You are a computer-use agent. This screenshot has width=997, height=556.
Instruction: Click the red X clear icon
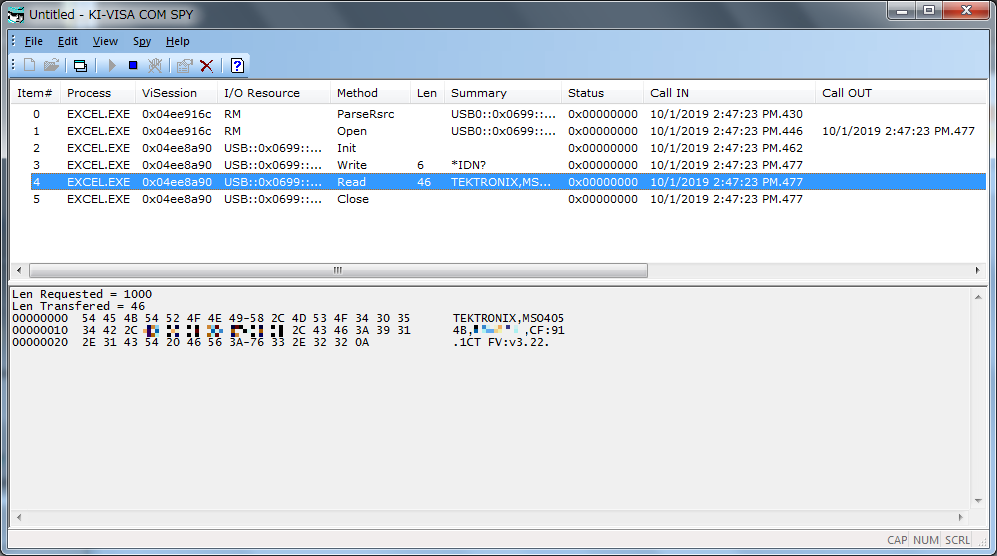(x=207, y=66)
